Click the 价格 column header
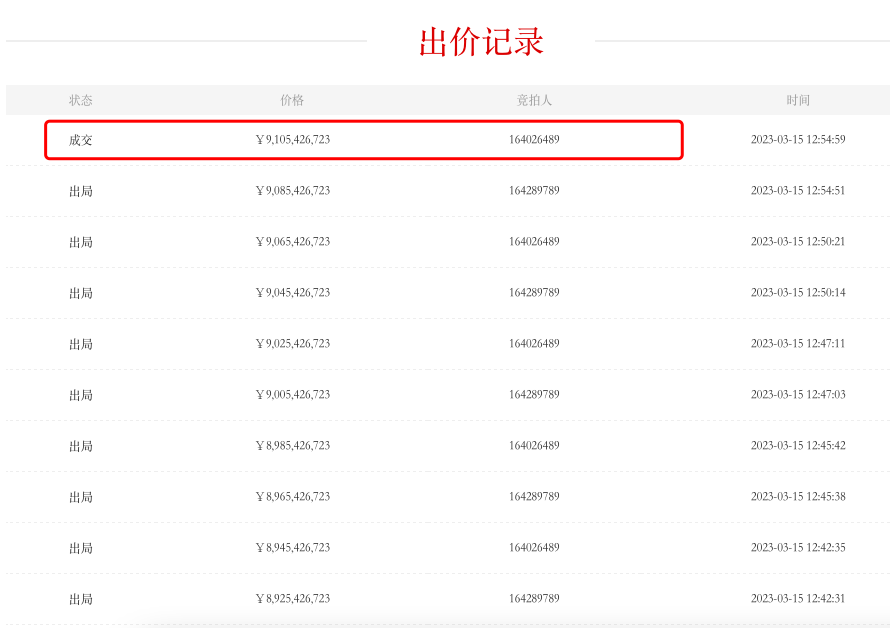The height and width of the screenshot is (628, 890). point(292,100)
